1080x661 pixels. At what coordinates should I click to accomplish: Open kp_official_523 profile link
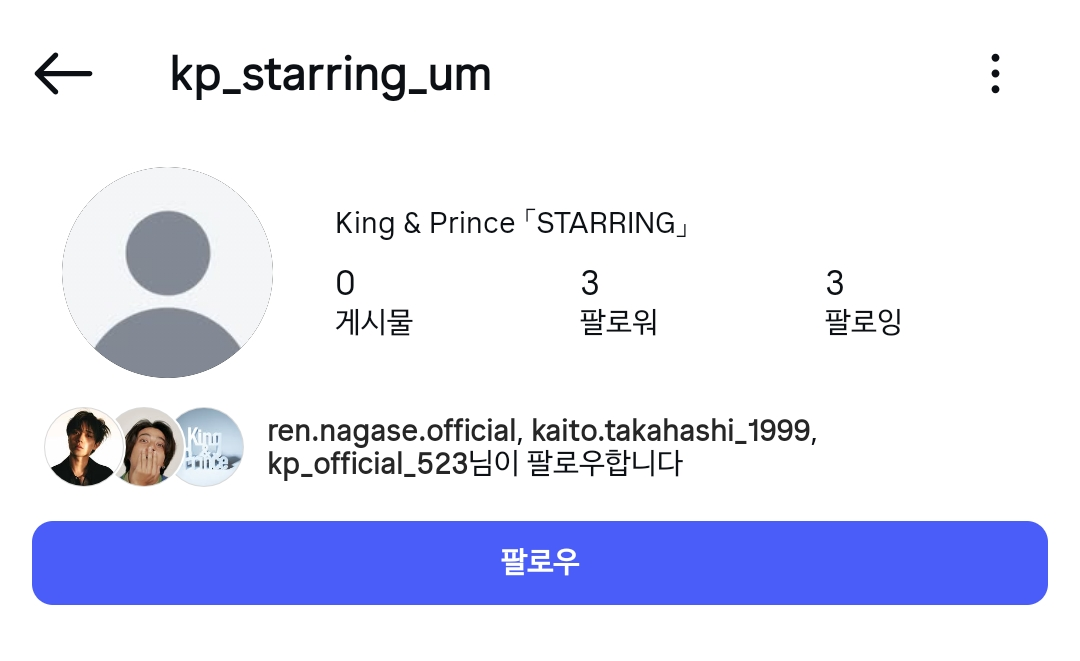pyautogui.click(x=367, y=464)
